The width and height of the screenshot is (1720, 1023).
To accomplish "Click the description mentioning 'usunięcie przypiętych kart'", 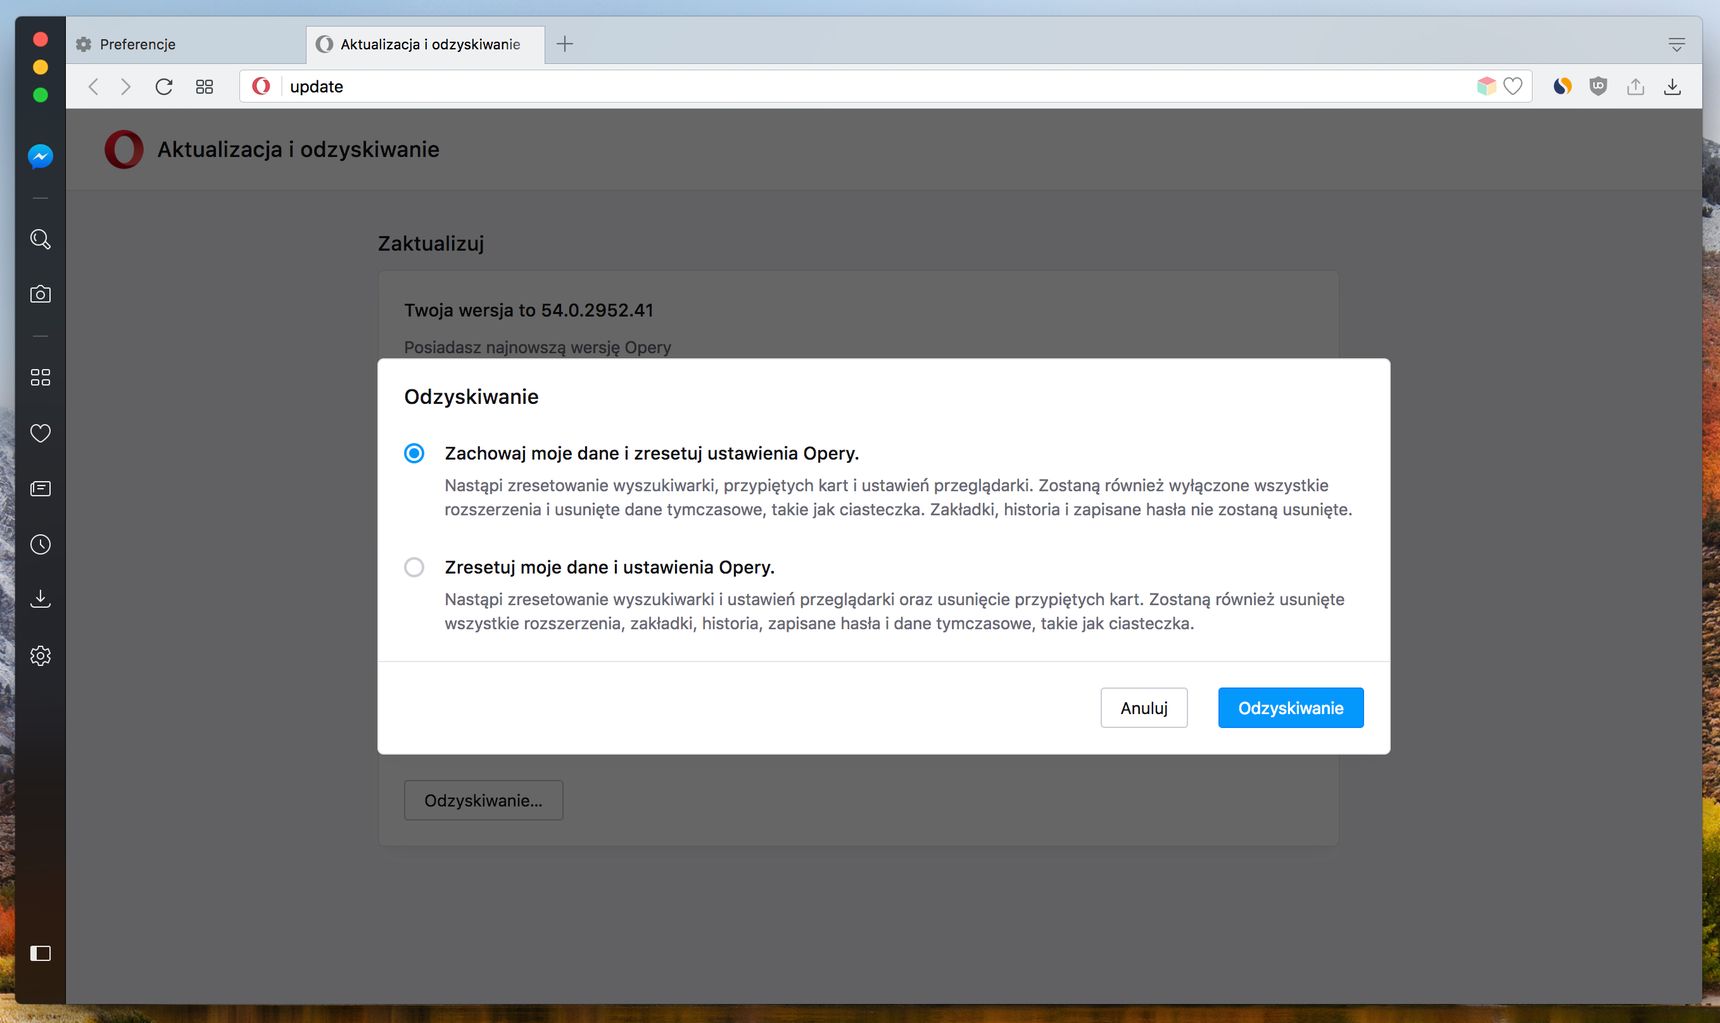I will click(x=894, y=611).
